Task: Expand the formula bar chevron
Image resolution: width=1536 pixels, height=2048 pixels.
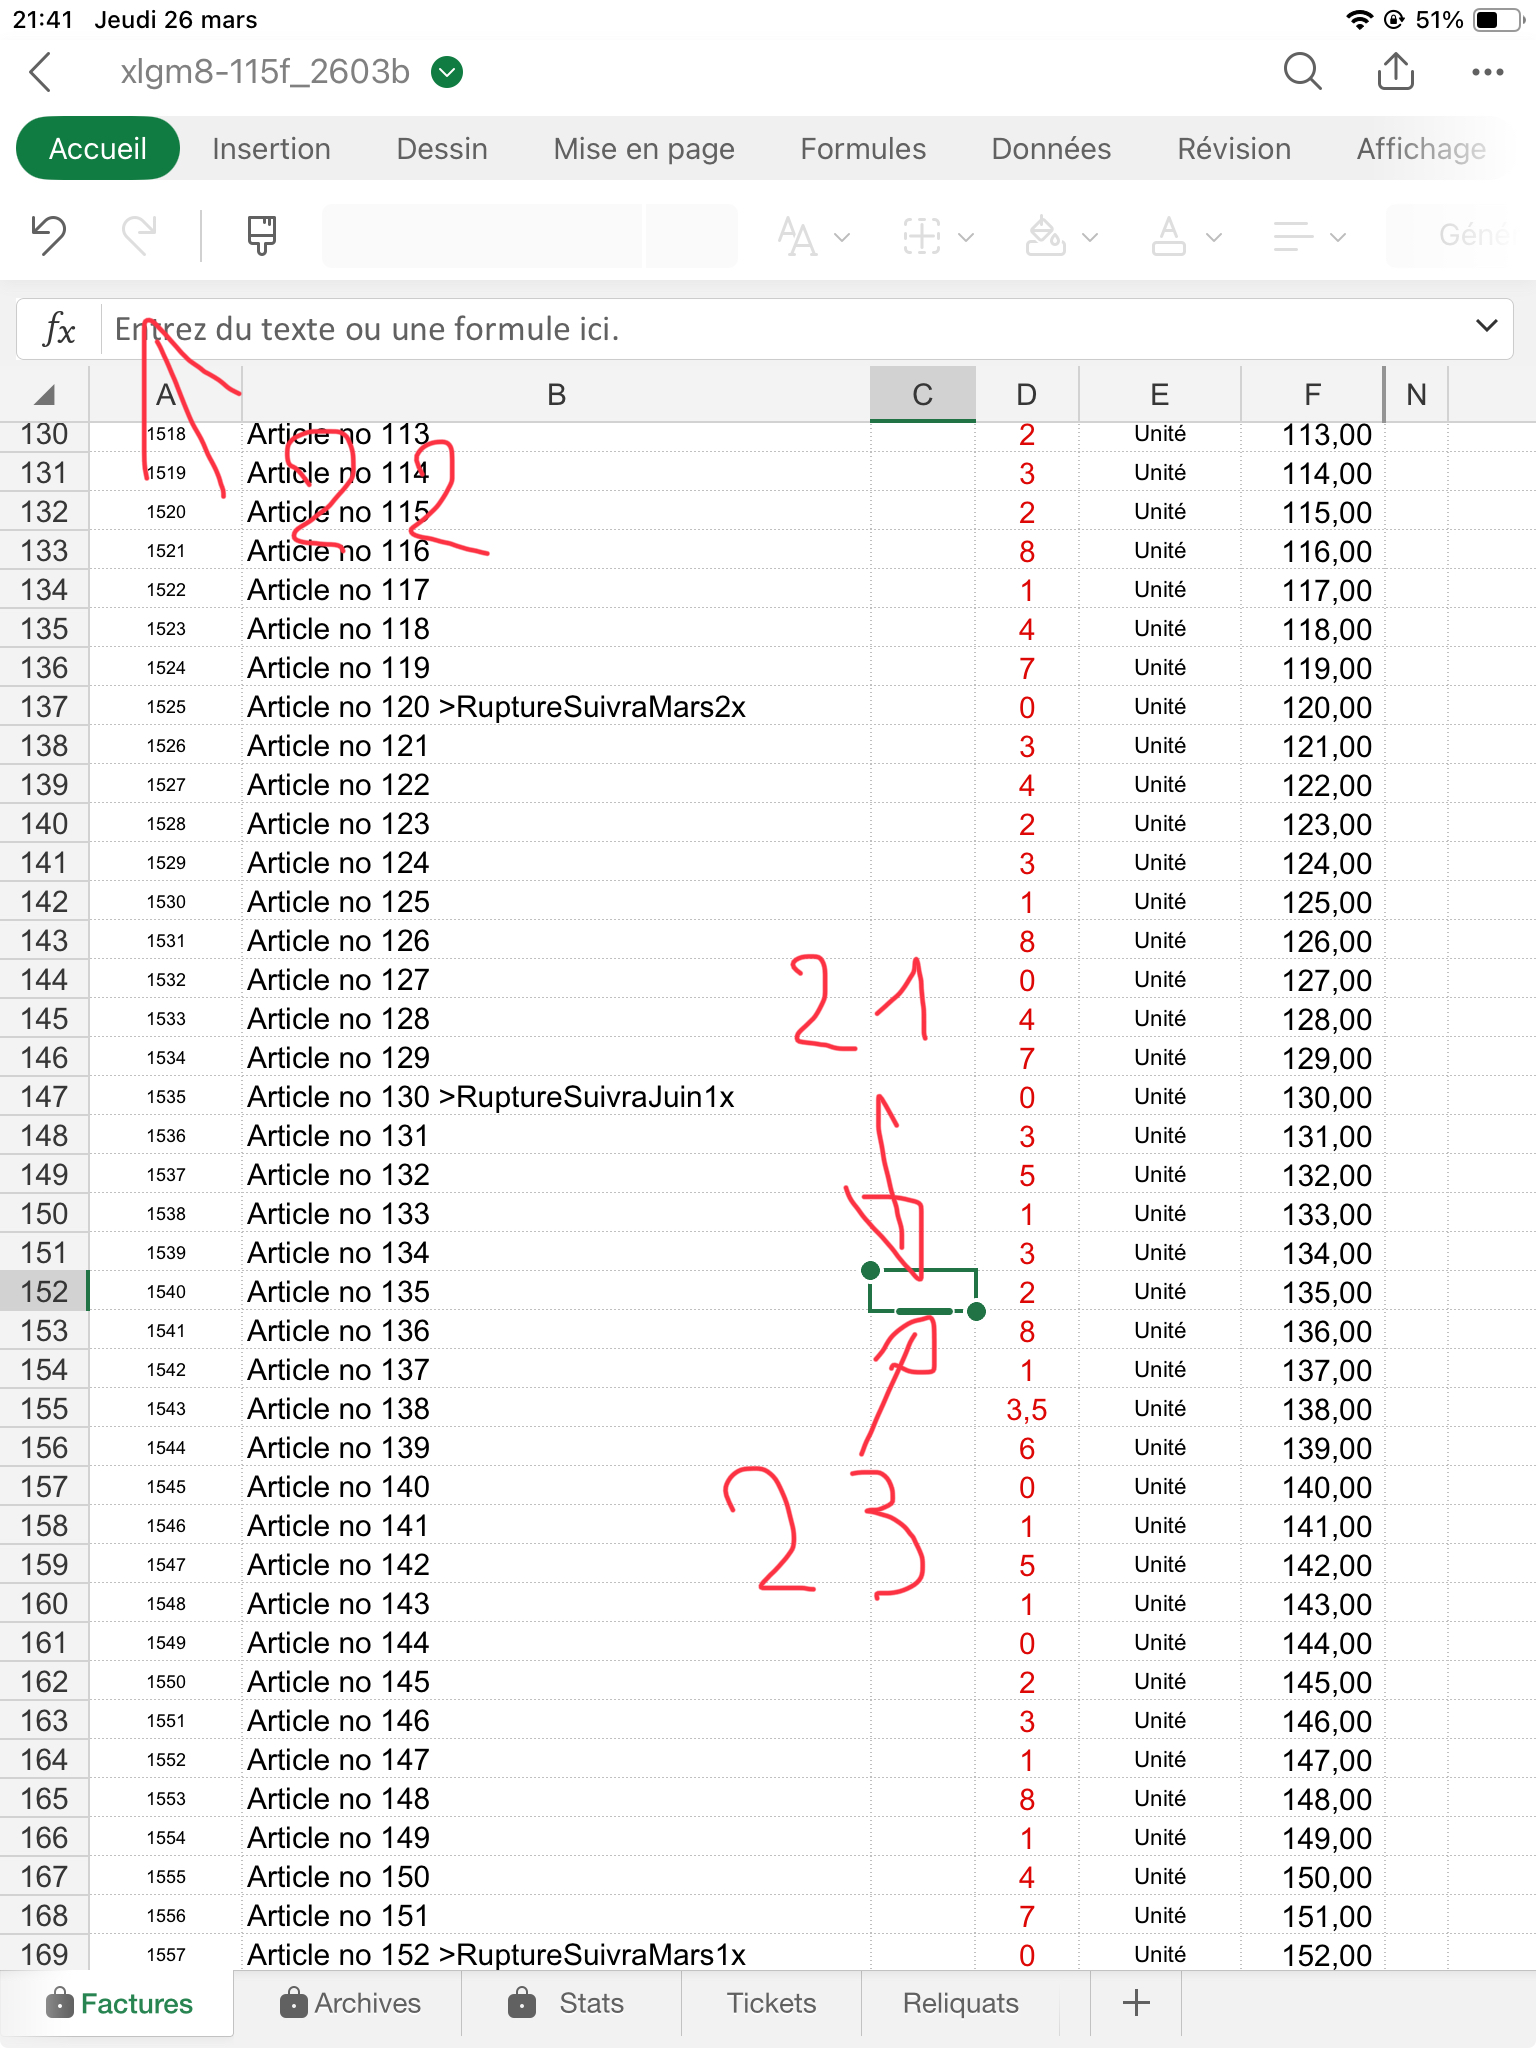Action: tap(1486, 326)
